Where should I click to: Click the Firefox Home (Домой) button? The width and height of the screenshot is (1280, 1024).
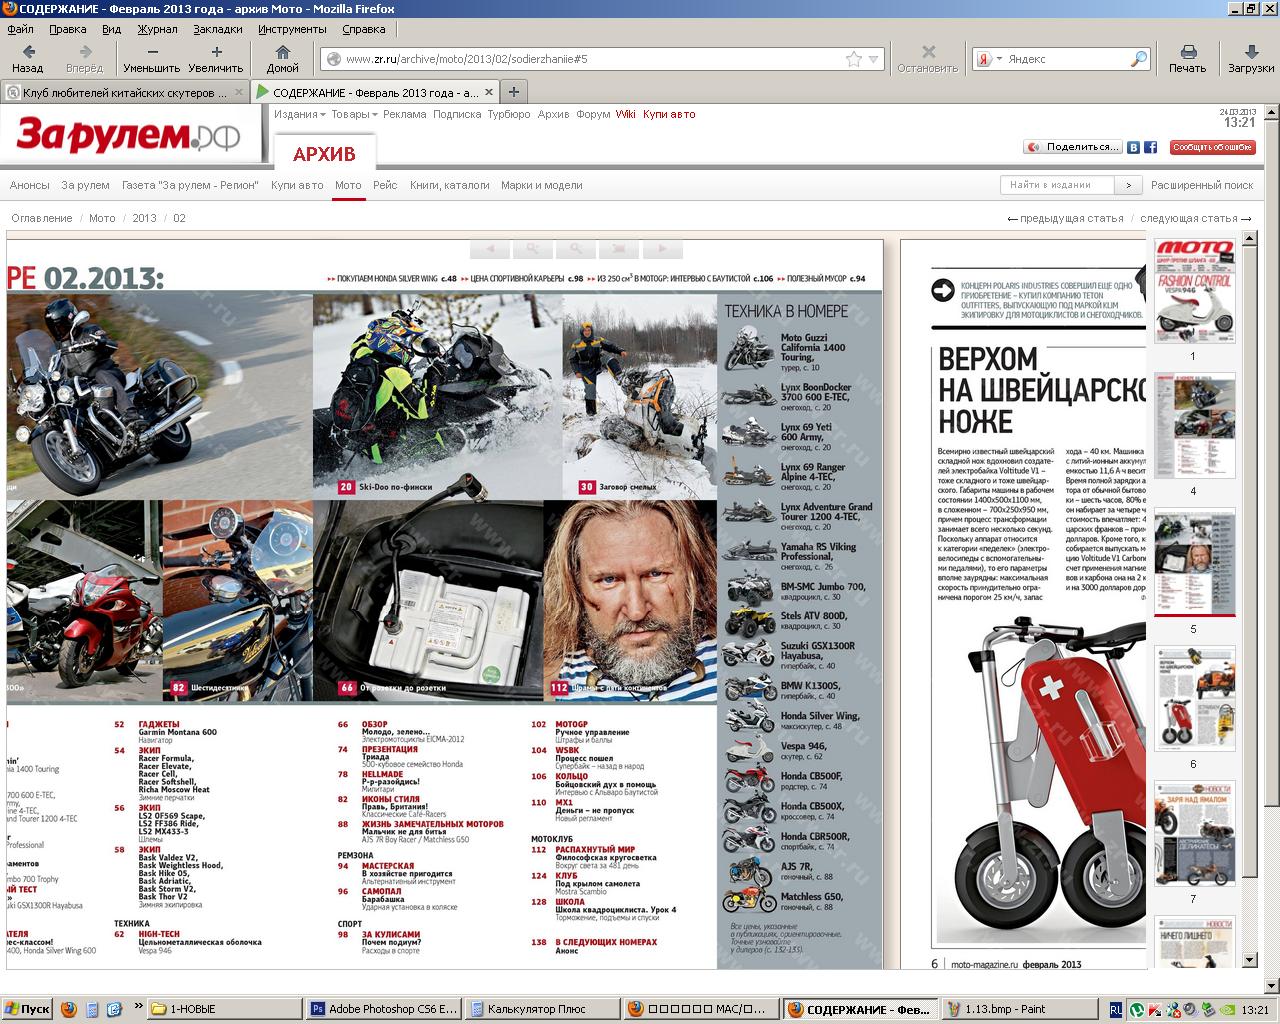tap(282, 58)
